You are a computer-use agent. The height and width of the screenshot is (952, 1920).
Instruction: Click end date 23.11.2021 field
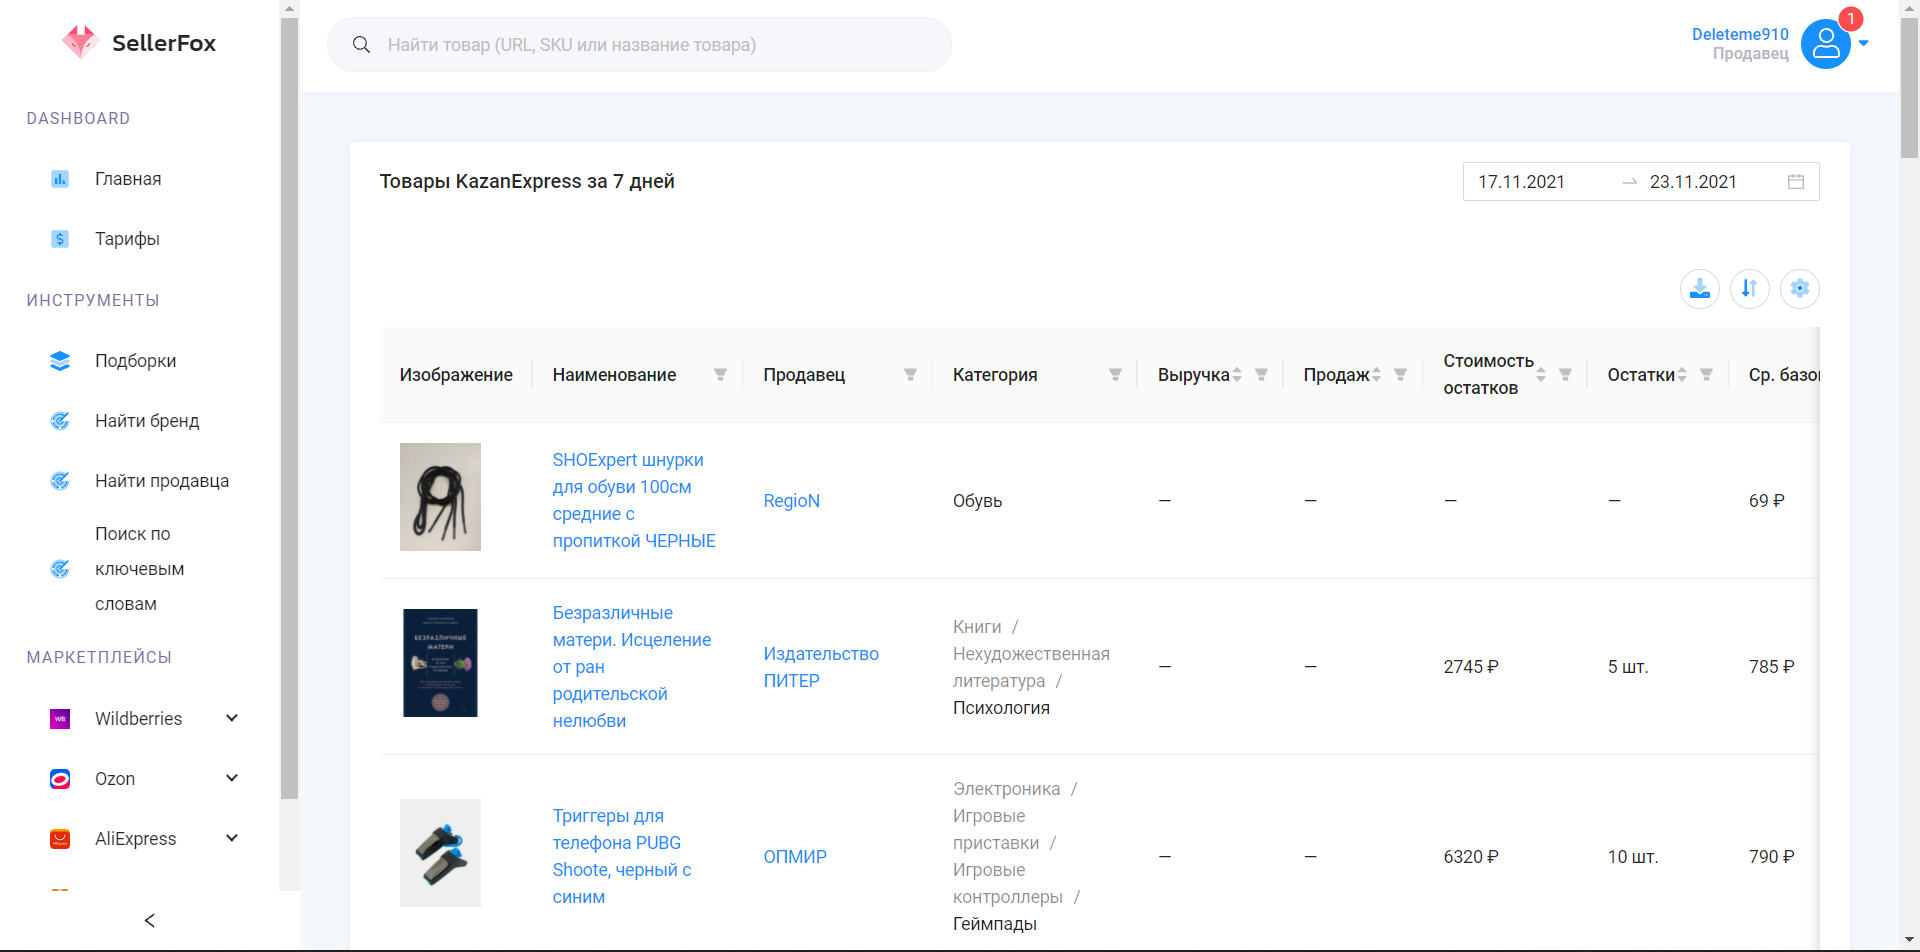point(1693,182)
